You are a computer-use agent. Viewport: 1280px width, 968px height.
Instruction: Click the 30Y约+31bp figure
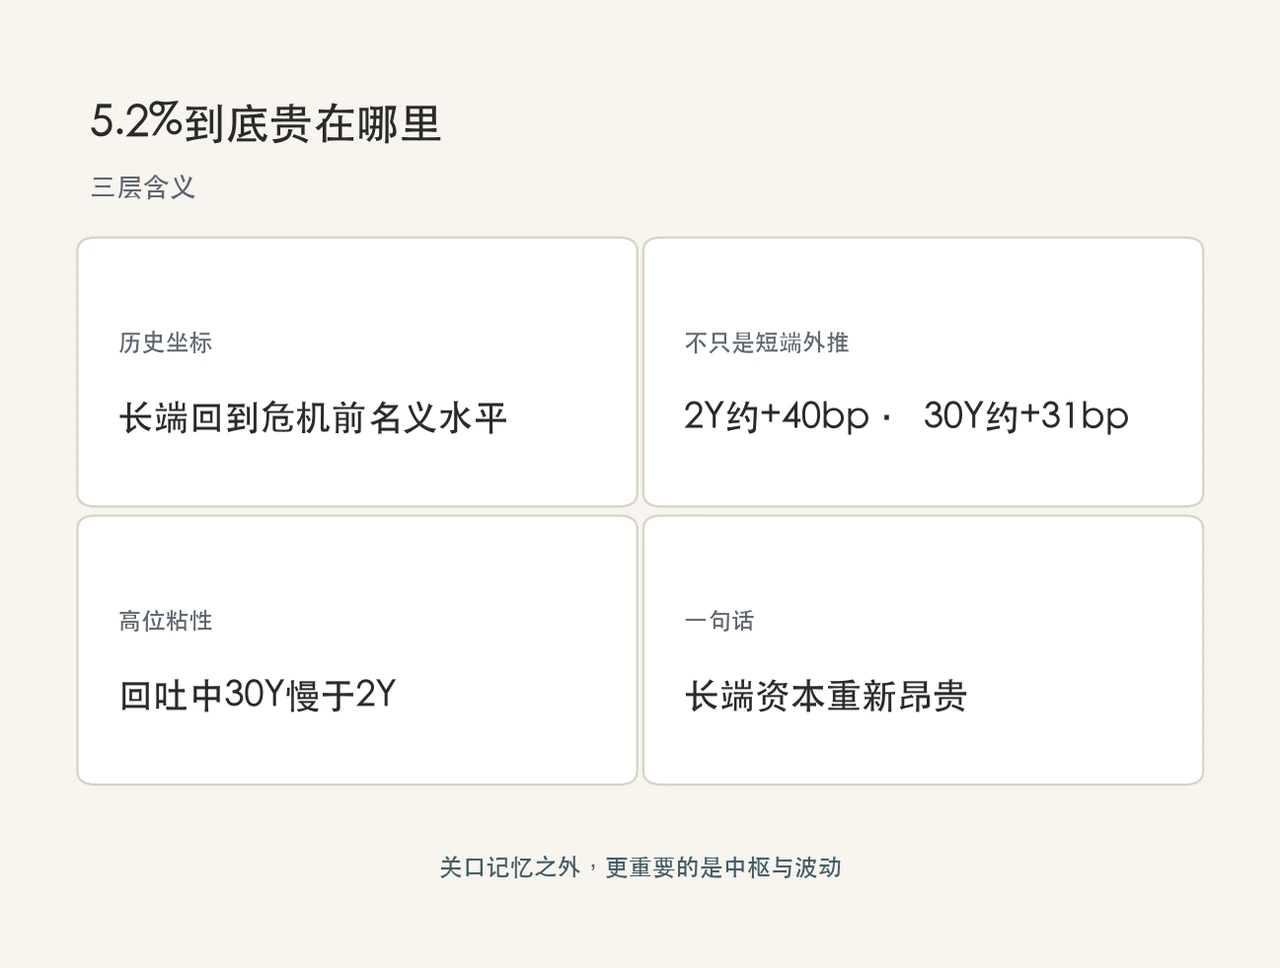click(x=1026, y=416)
